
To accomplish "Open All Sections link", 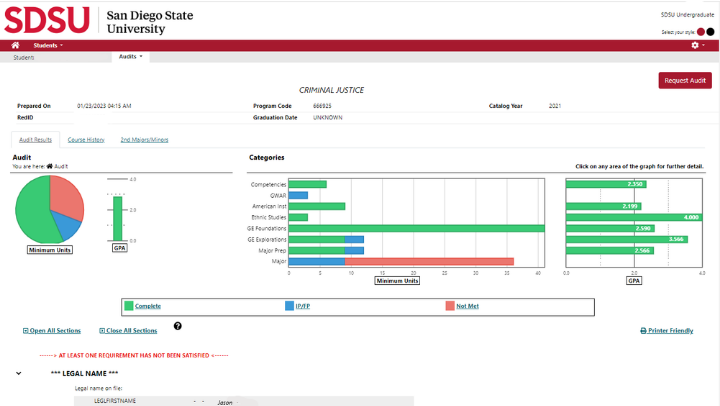I will click(55, 330).
